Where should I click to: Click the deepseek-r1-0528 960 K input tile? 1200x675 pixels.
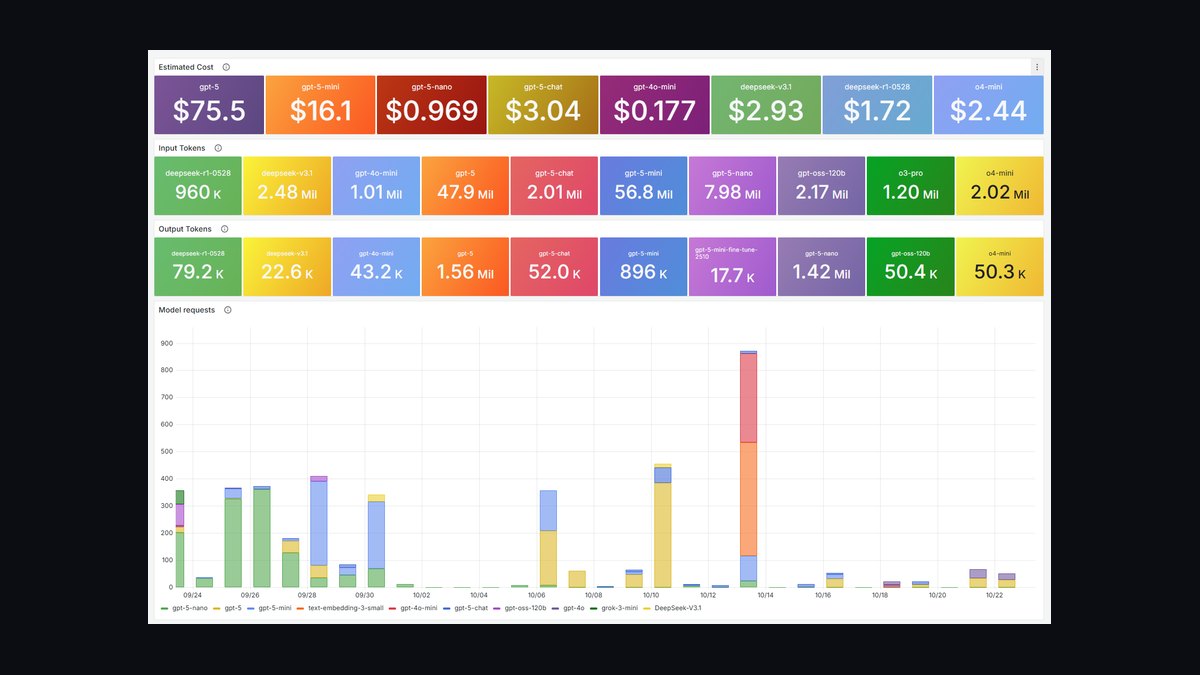198,186
